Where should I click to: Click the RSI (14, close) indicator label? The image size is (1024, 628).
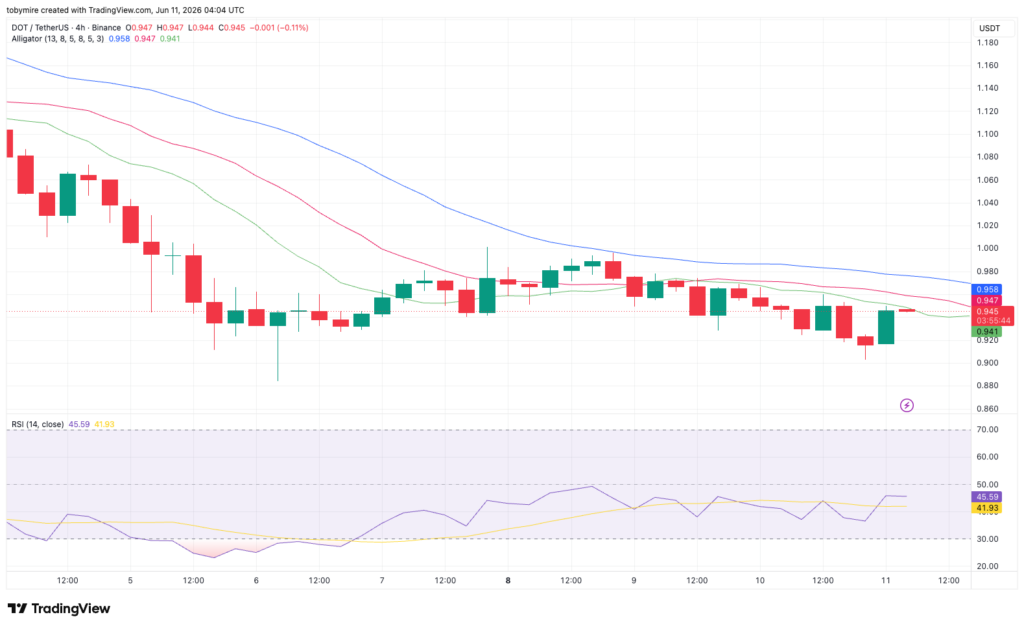[37, 424]
